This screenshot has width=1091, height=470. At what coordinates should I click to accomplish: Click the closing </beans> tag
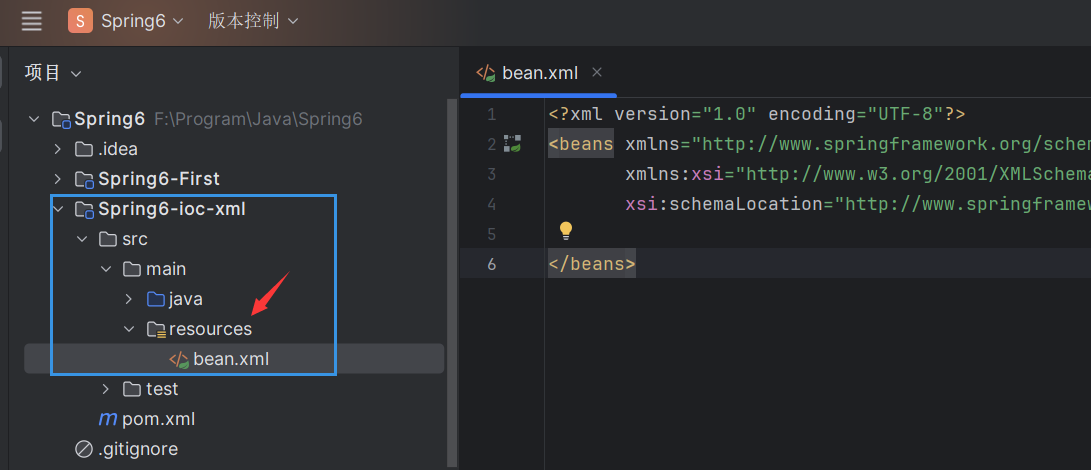[592, 265]
